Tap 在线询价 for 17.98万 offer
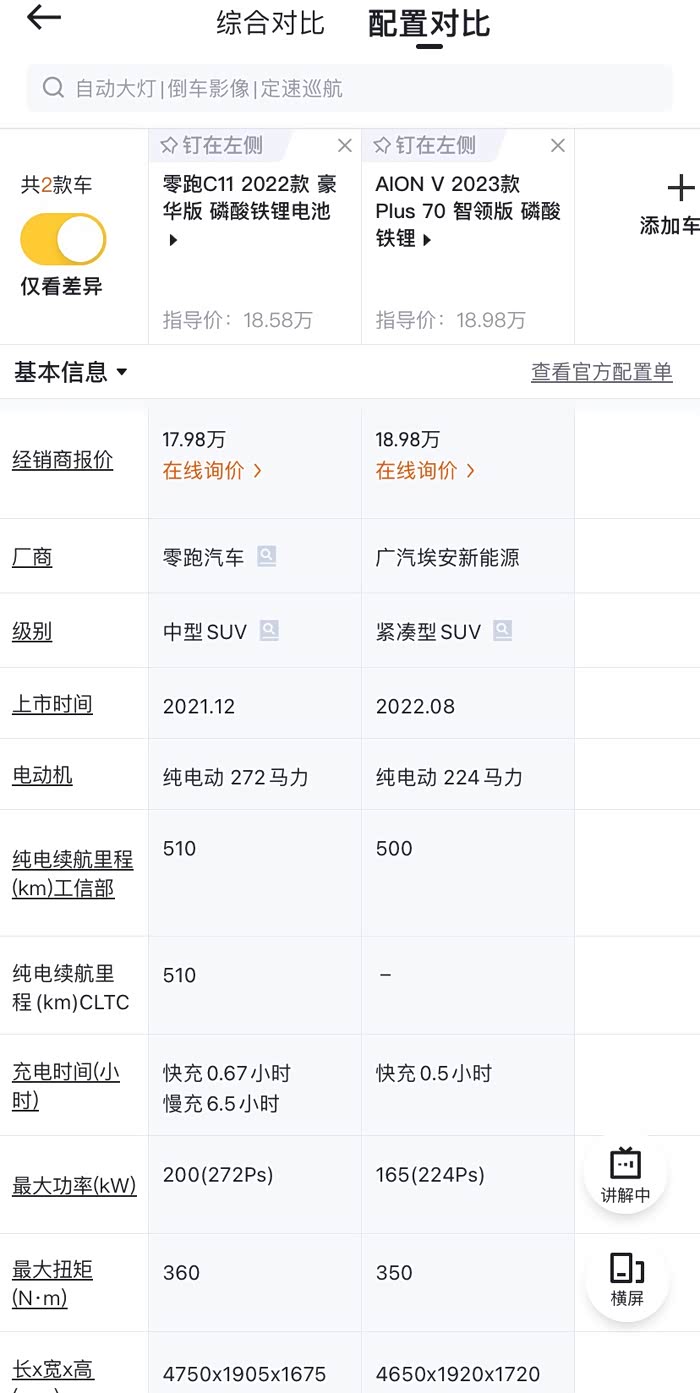The image size is (700, 1393). click(x=213, y=470)
